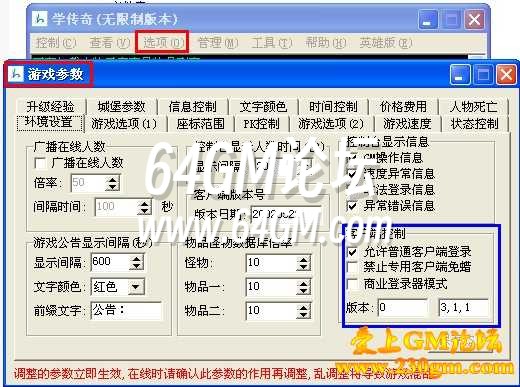Tick the 商业登录器模式 checkbox
This screenshot has height=387, width=520.
click(x=352, y=284)
